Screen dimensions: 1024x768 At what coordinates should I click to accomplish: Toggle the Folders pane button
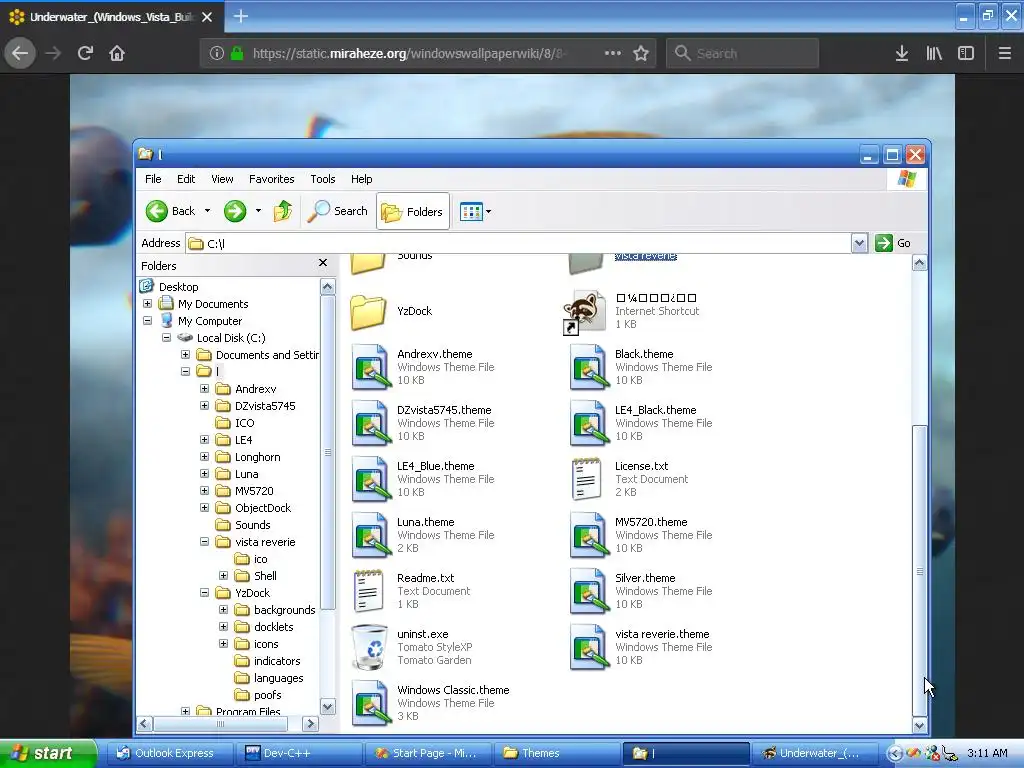(413, 211)
